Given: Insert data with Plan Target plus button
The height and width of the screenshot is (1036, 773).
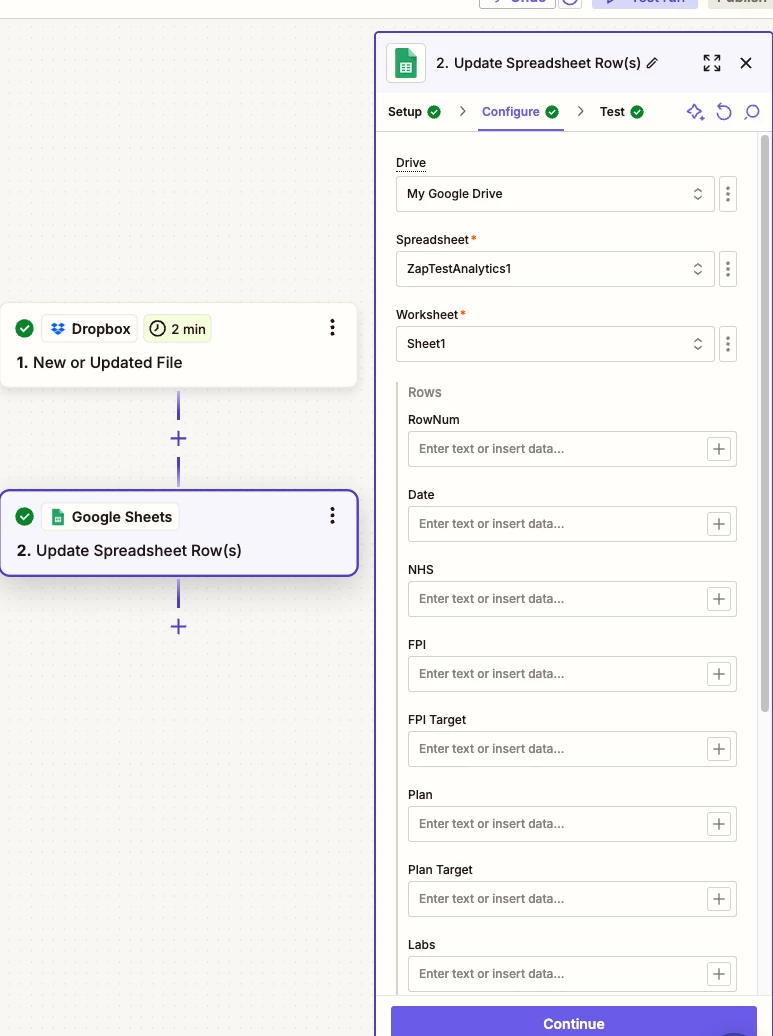Looking at the screenshot, I should (719, 899).
